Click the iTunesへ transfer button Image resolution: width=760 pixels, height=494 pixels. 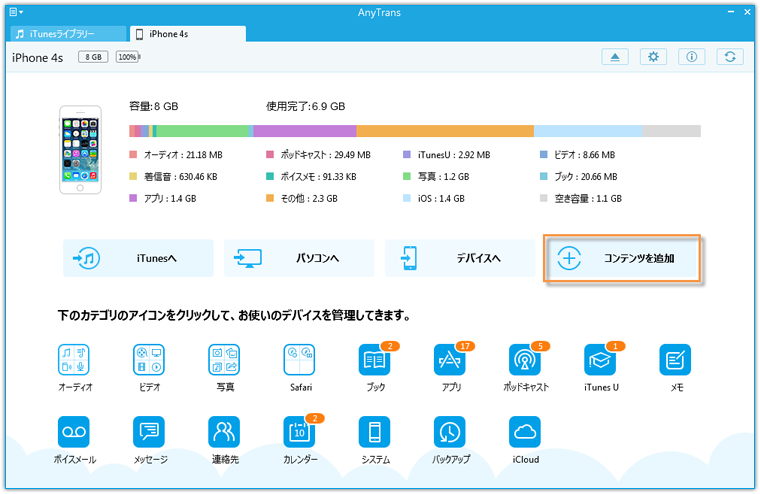[x=138, y=258]
